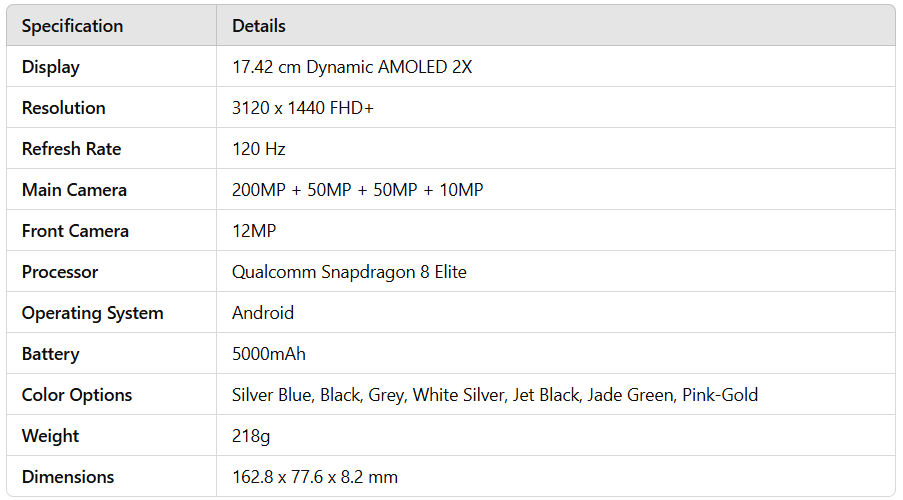
Task: Select the Operating System label
Action: pyautogui.click(x=92, y=313)
